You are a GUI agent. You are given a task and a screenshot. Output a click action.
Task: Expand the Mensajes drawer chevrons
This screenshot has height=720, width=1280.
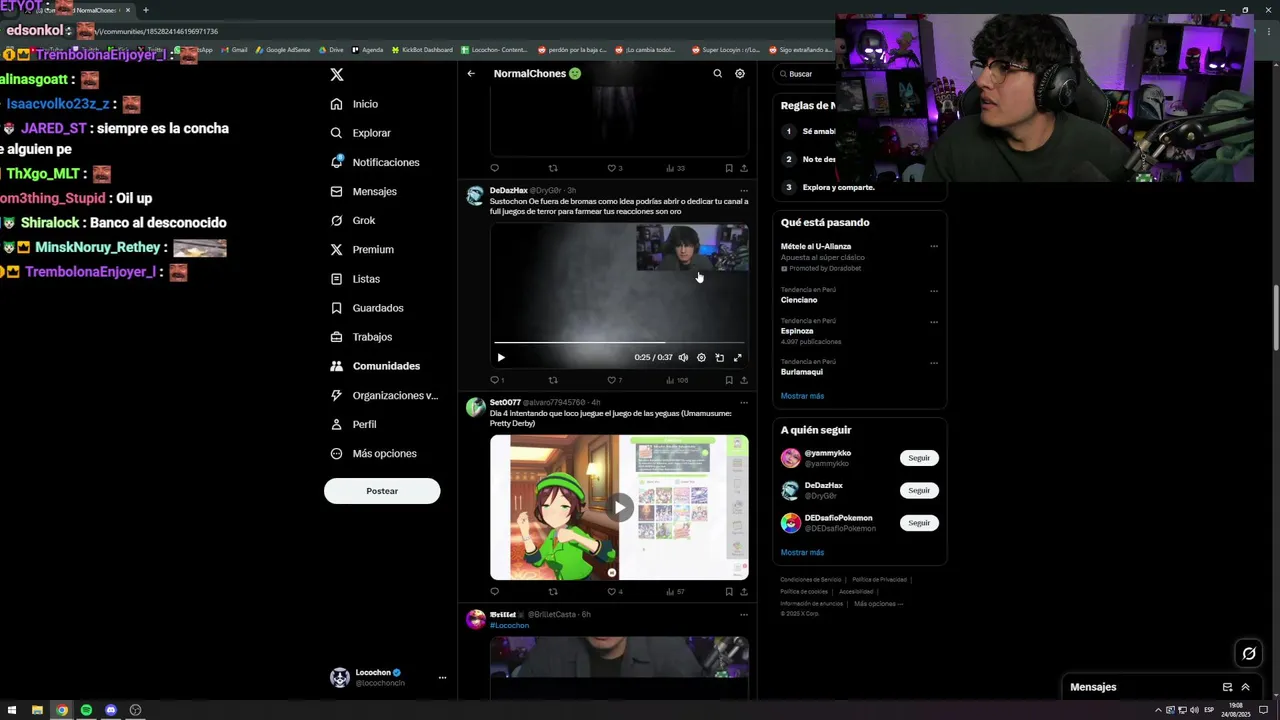pyautogui.click(x=1245, y=687)
